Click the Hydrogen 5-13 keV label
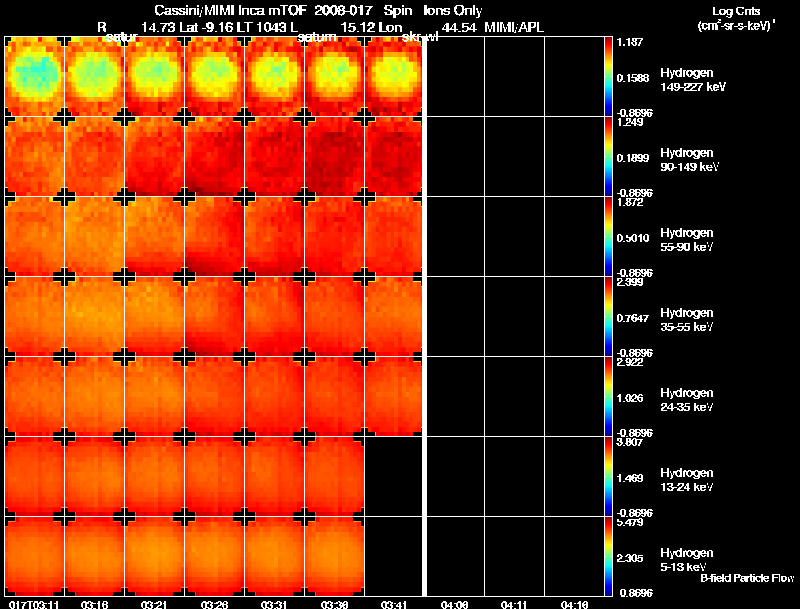The image size is (800, 609). click(x=687, y=560)
